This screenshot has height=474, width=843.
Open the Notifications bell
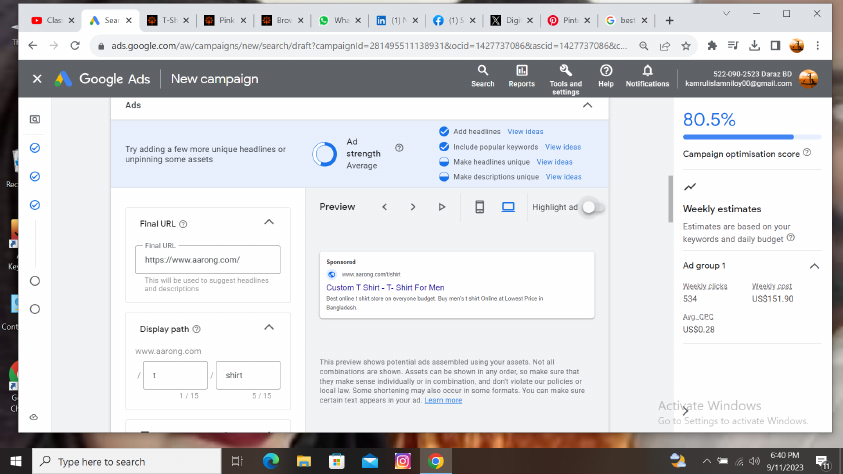tap(647, 76)
